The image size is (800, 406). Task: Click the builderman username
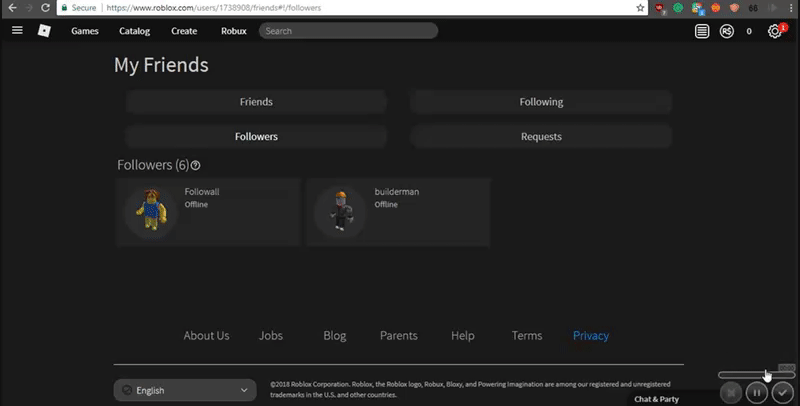(x=396, y=192)
